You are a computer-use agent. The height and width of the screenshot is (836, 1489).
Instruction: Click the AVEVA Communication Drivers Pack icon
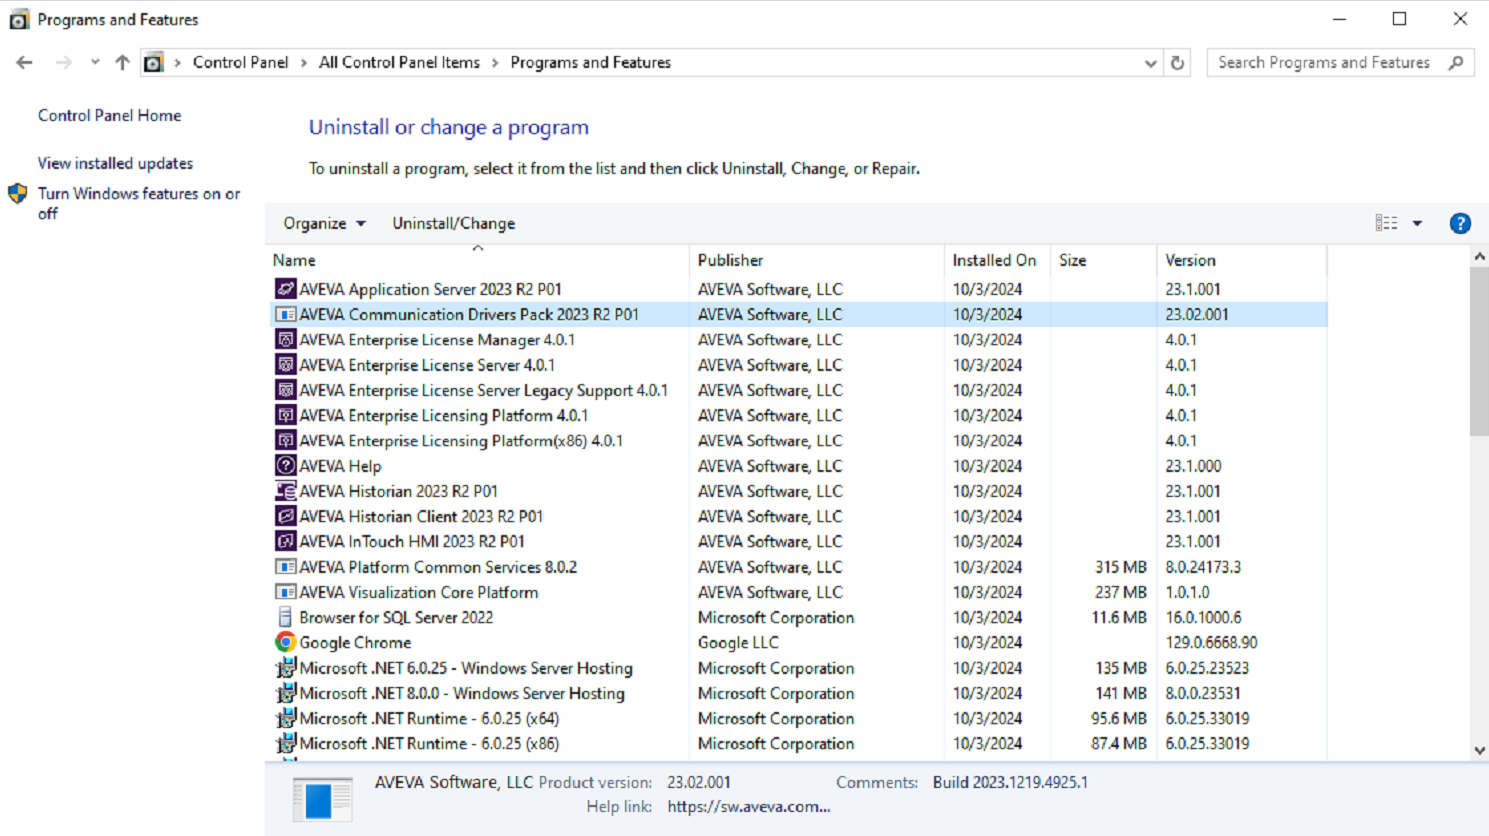pyautogui.click(x=285, y=314)
